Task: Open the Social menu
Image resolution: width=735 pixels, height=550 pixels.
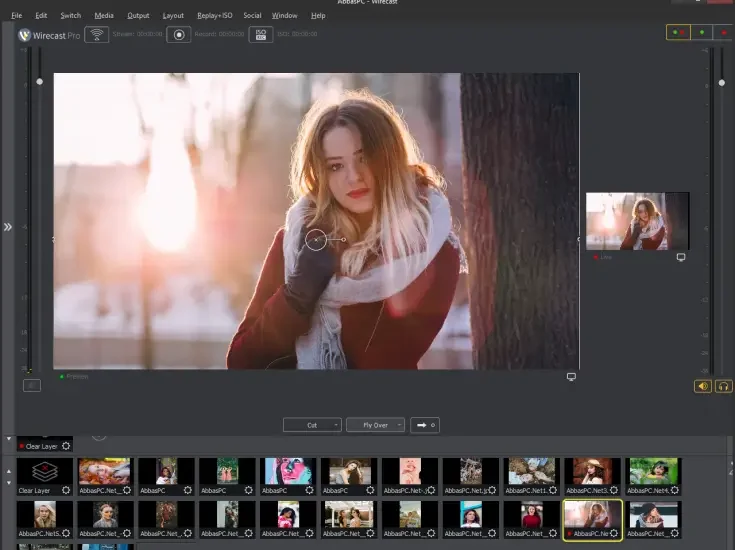Action: 252,15
